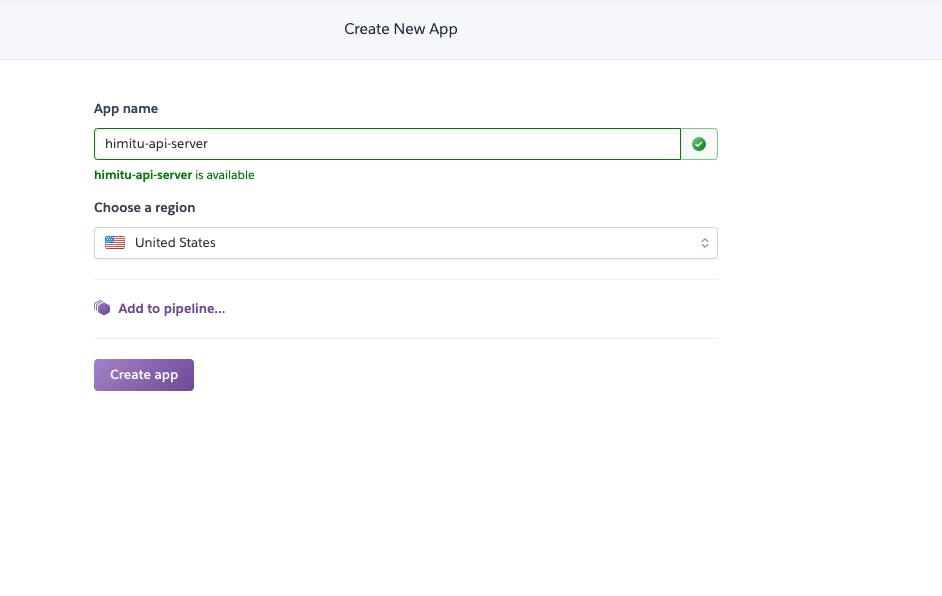Click the up-down chevron arrows in region selector
Image resolution: width=942 pixels, height=596 pixels.
[x=705, y=243]
